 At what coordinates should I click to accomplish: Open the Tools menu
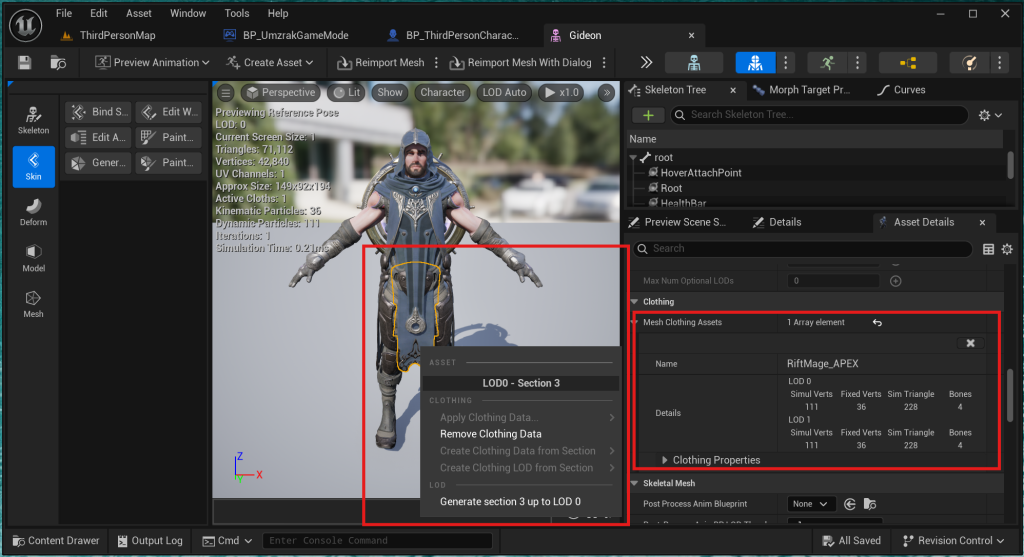pos(236,13)
